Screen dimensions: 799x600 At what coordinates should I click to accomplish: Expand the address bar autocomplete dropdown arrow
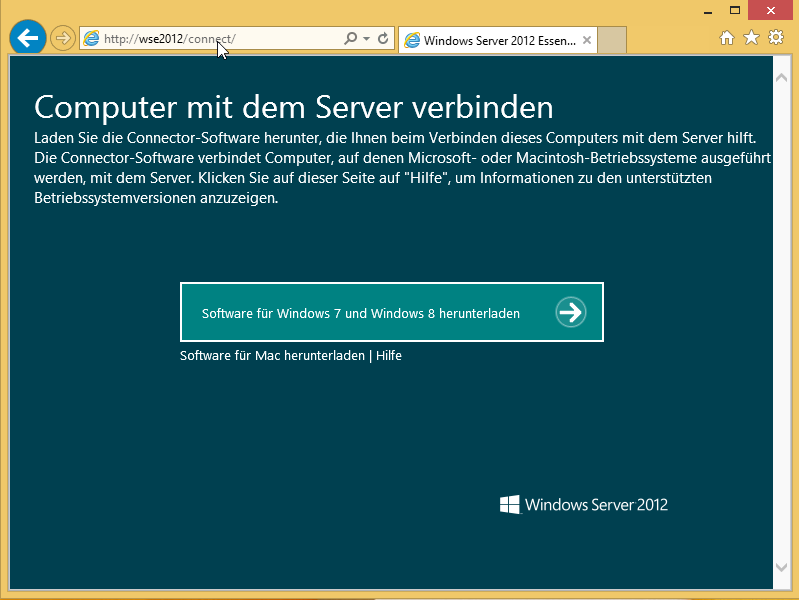367,39
